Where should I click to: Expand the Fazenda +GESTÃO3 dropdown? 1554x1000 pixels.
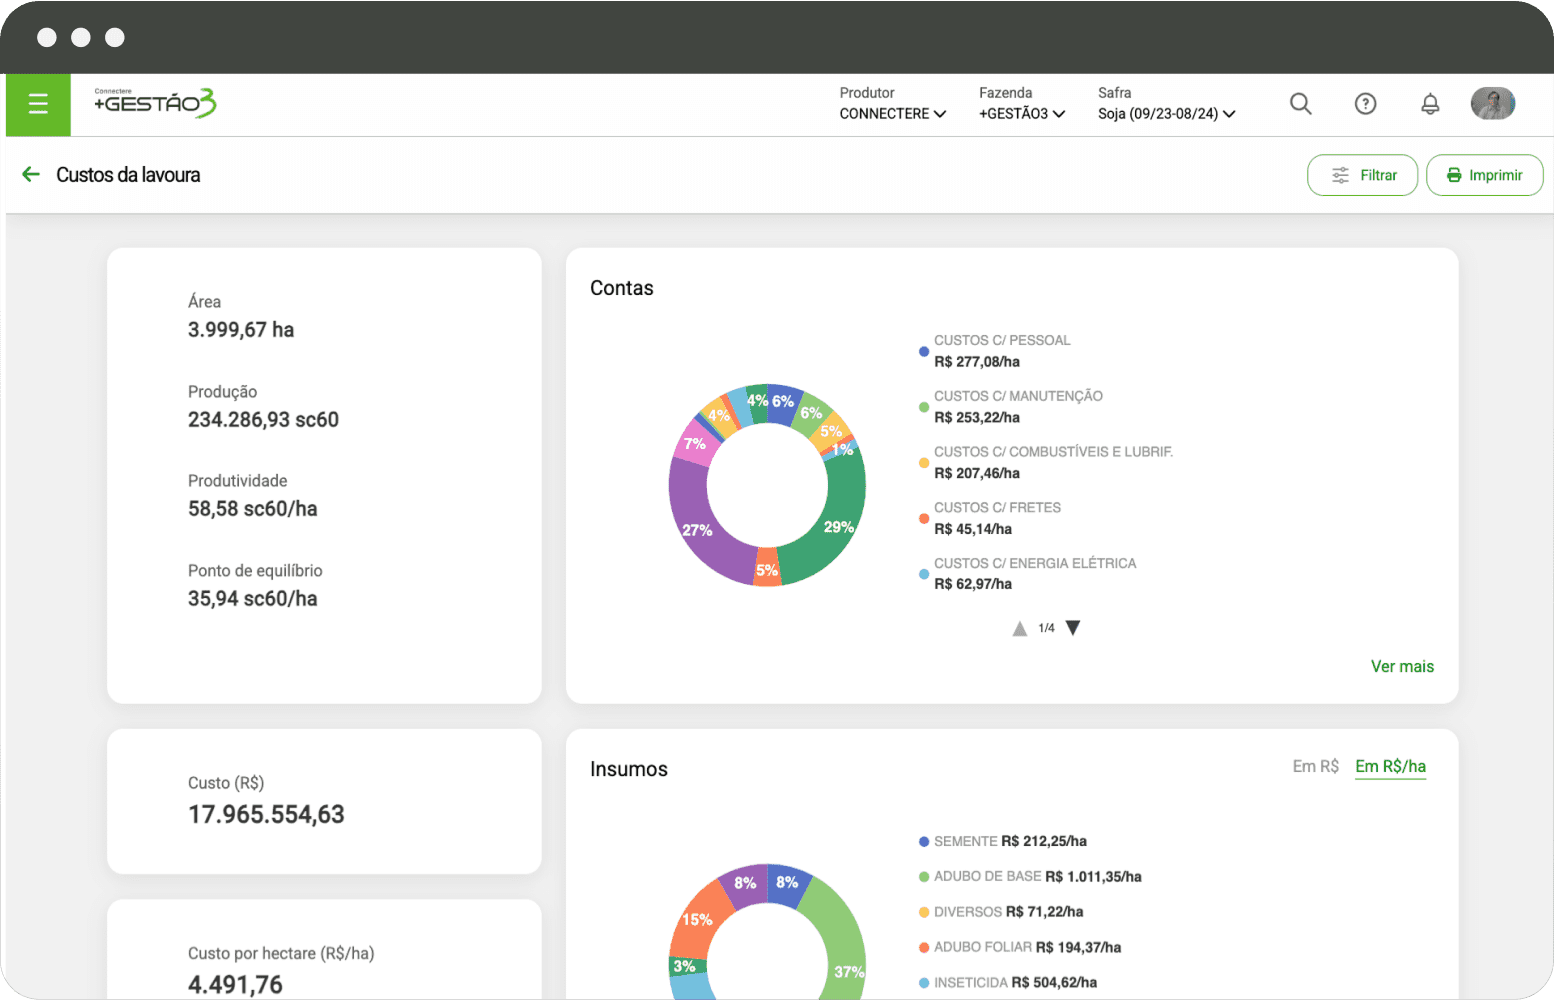point(1021,114)
